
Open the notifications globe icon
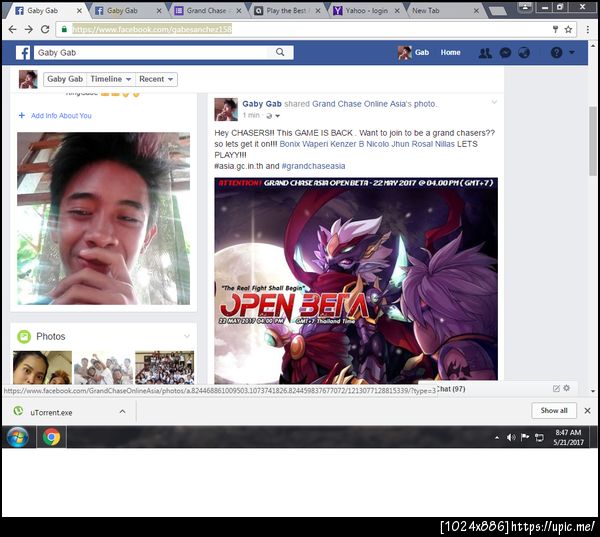click(524, 53)
